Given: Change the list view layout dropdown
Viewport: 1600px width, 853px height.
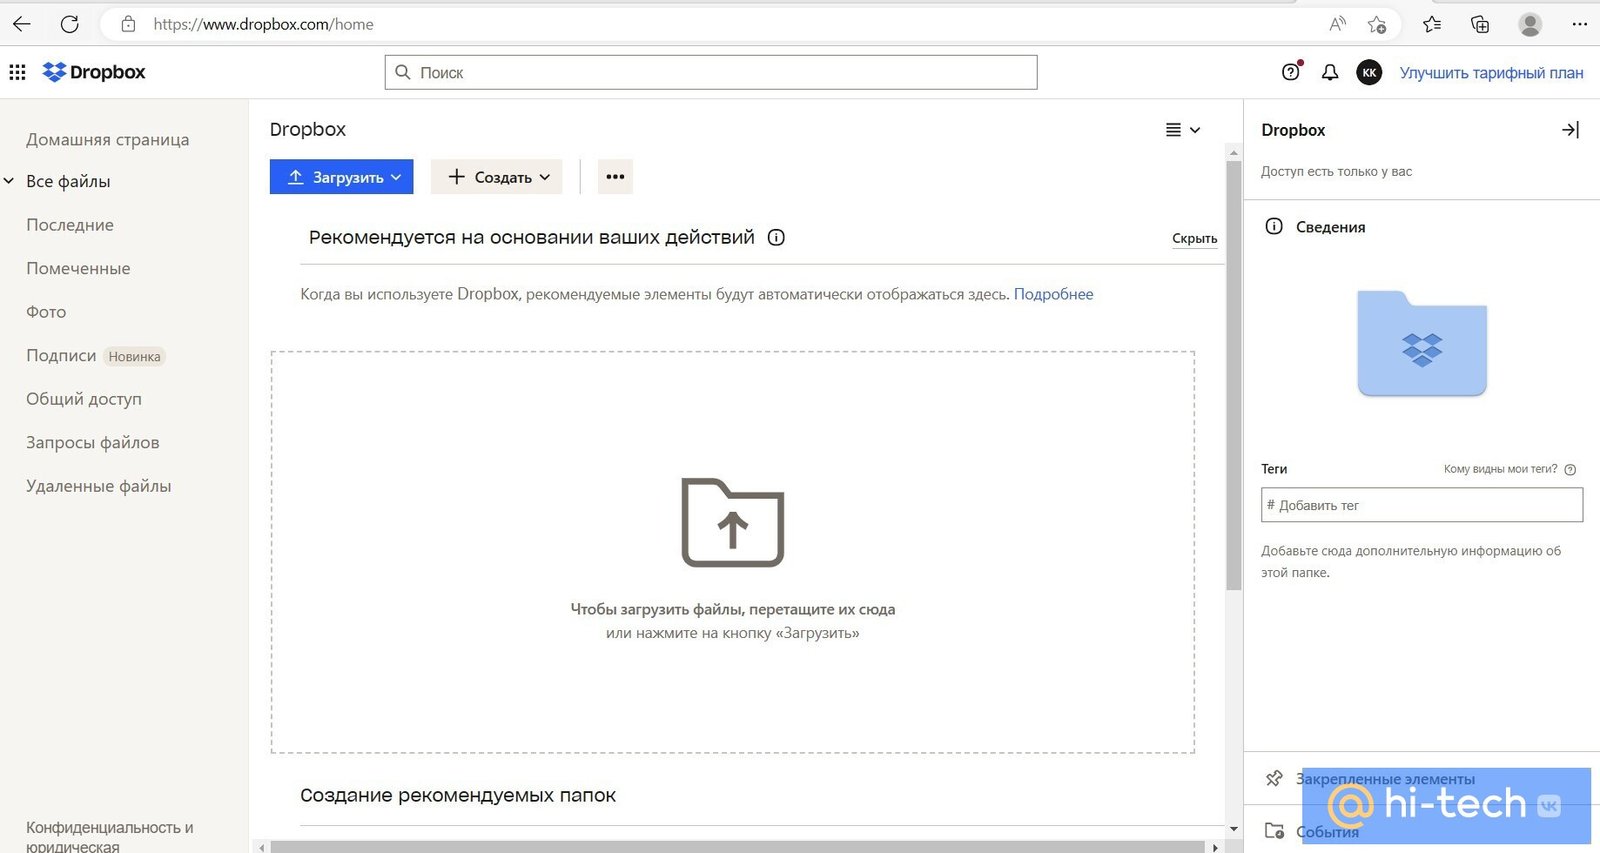Looking at the screenshot, I should pos(1183,130).
